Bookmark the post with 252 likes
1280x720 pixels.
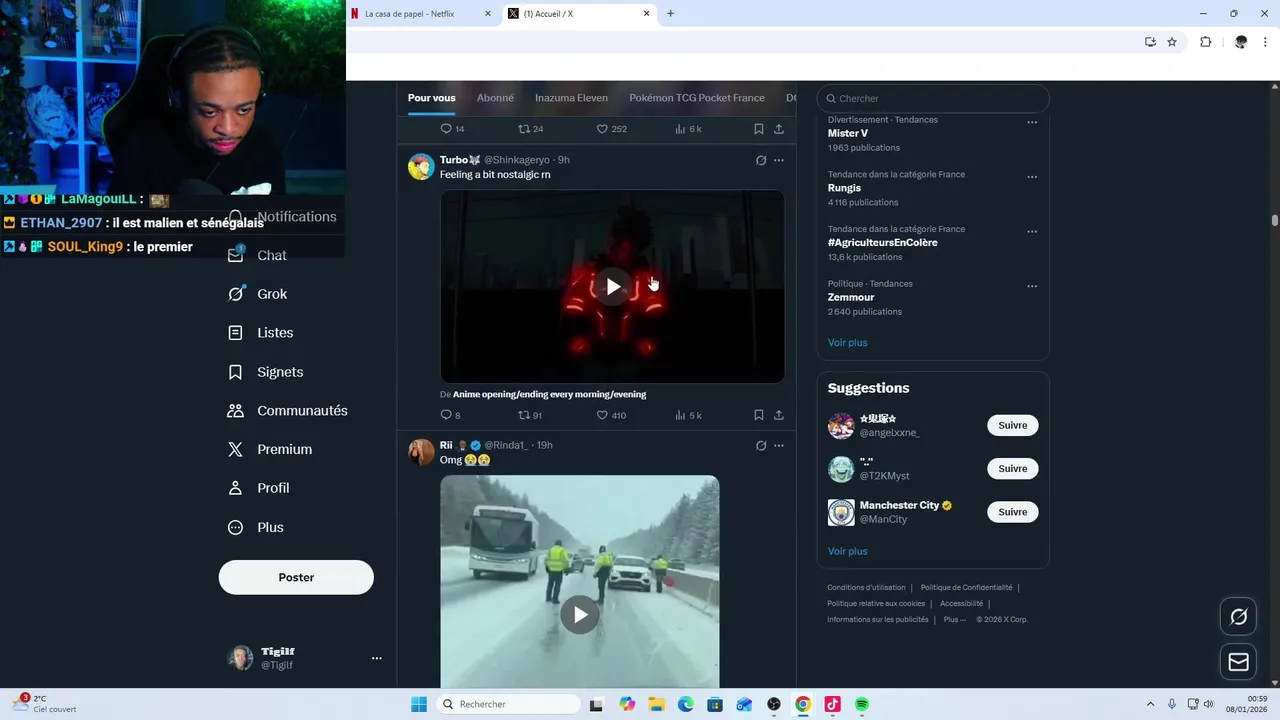[759, 129]
